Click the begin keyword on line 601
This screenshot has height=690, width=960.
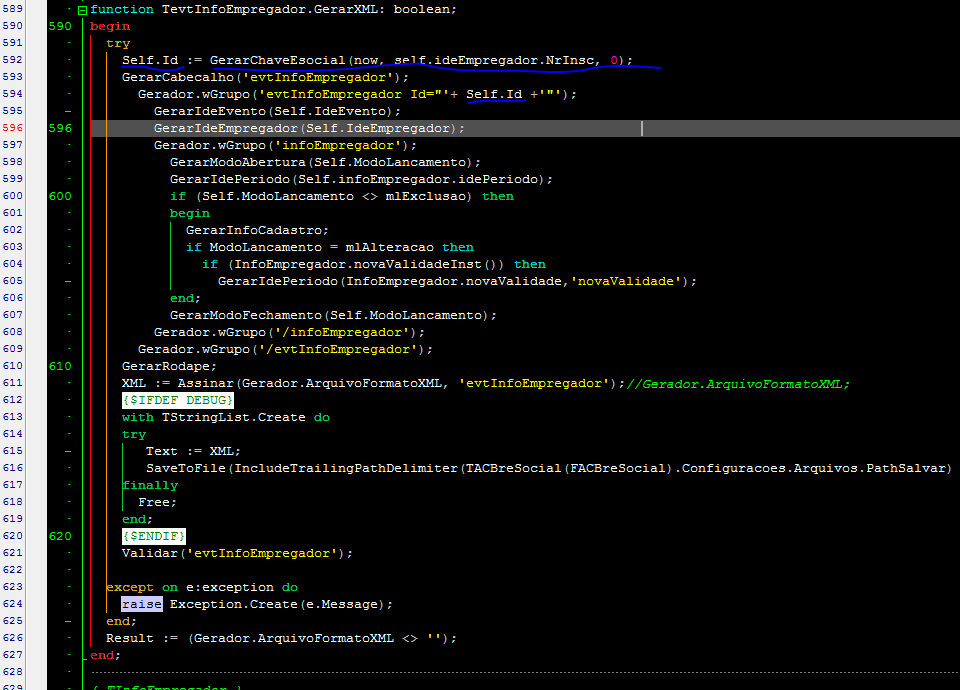point(190,213)
